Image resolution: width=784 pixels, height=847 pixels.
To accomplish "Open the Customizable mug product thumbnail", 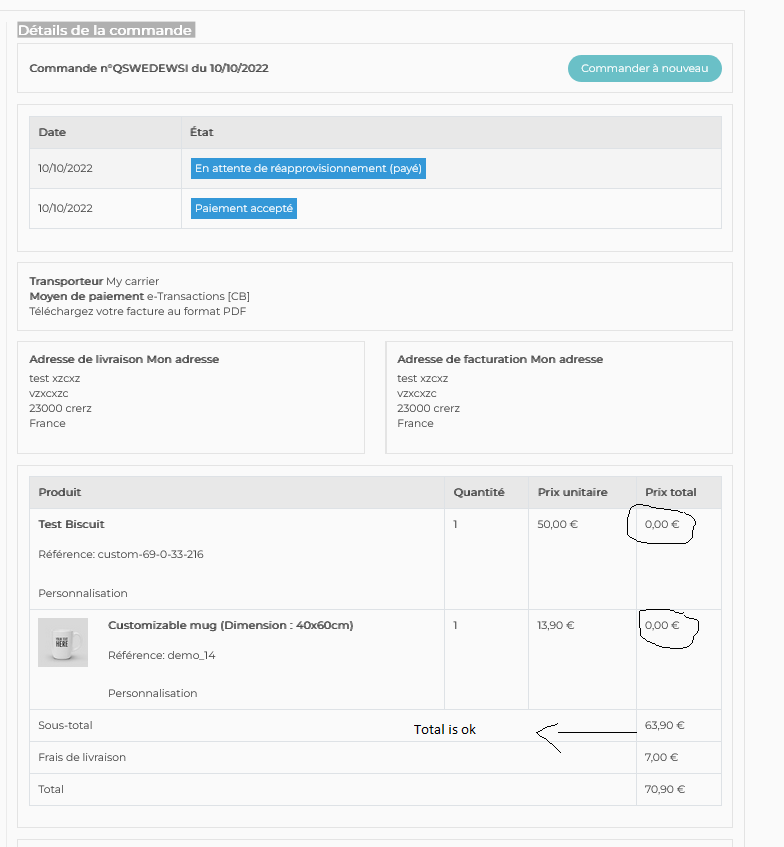I will (x=63, y=642).
